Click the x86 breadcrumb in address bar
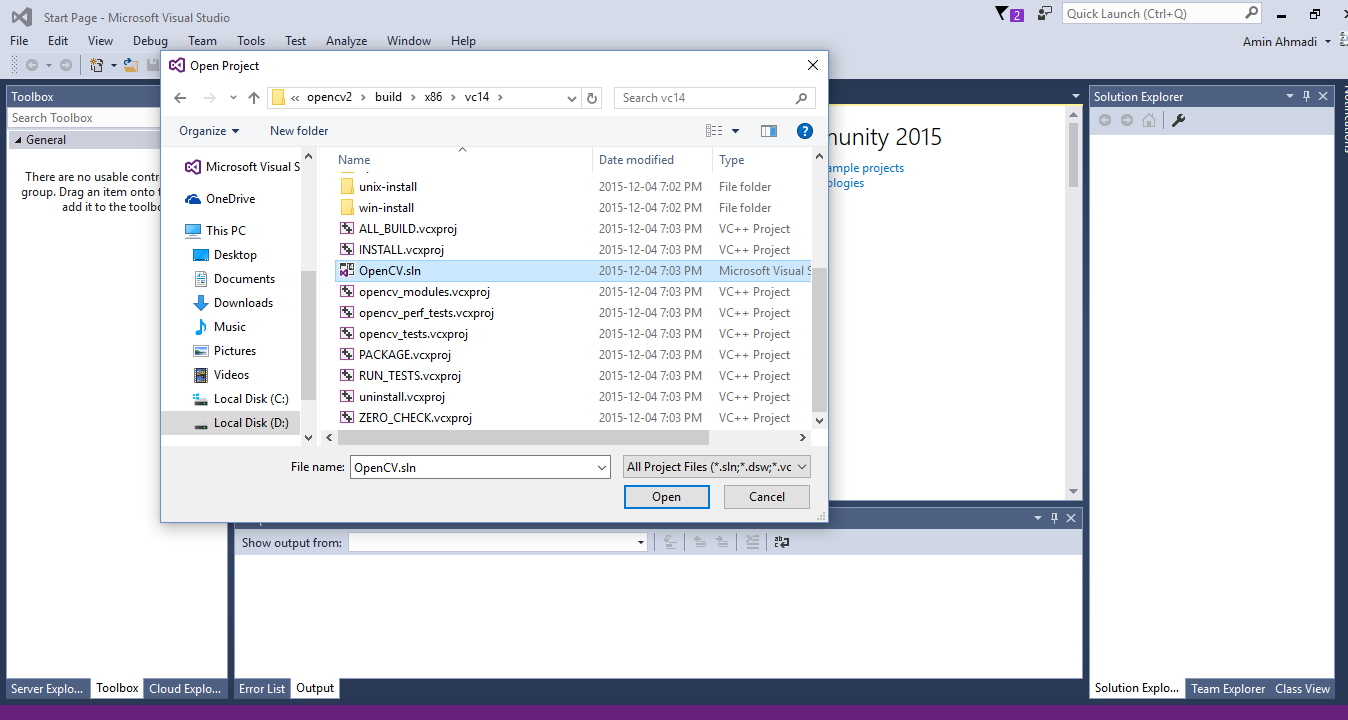This screenshot has height=720, width=1348. [433, 98]
